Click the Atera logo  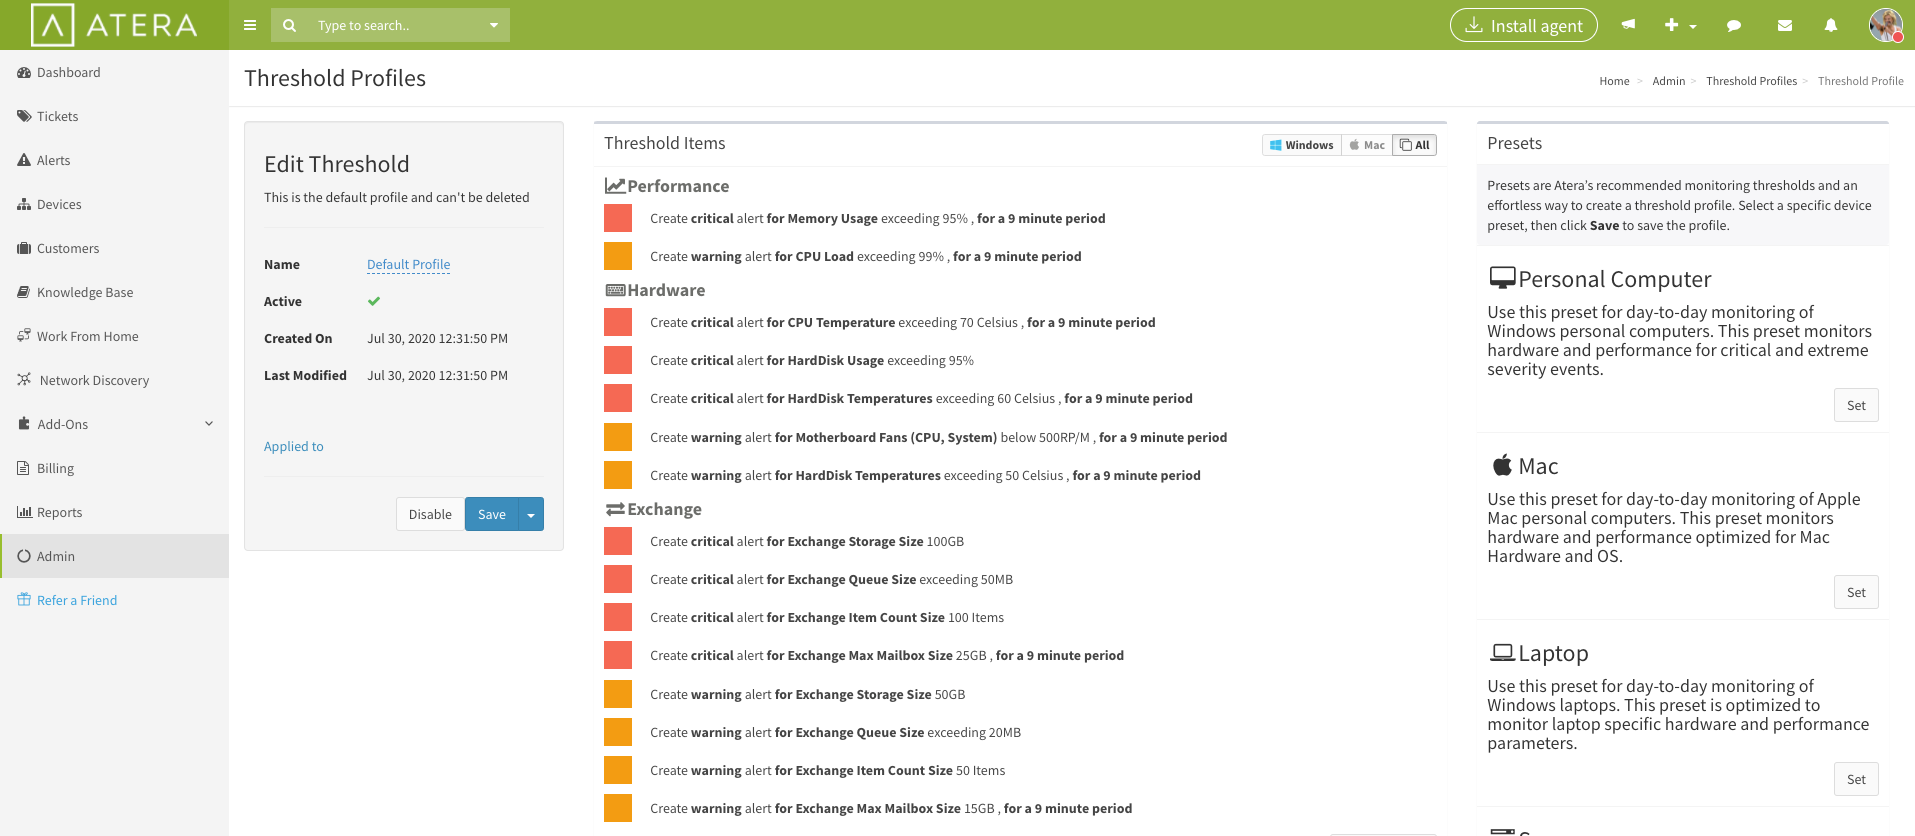tap(114, 25)
